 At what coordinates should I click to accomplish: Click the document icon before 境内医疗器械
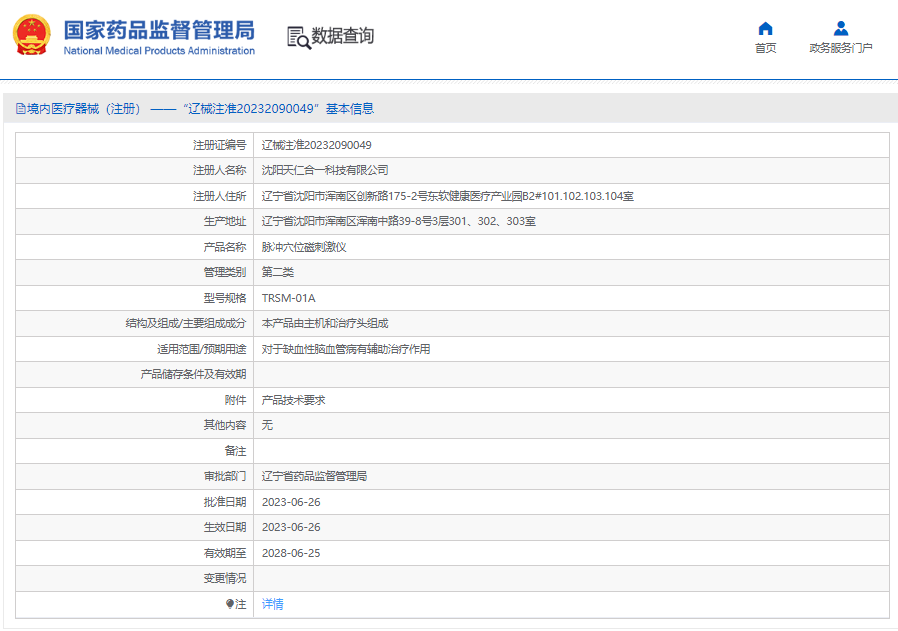tap(21, 109)
